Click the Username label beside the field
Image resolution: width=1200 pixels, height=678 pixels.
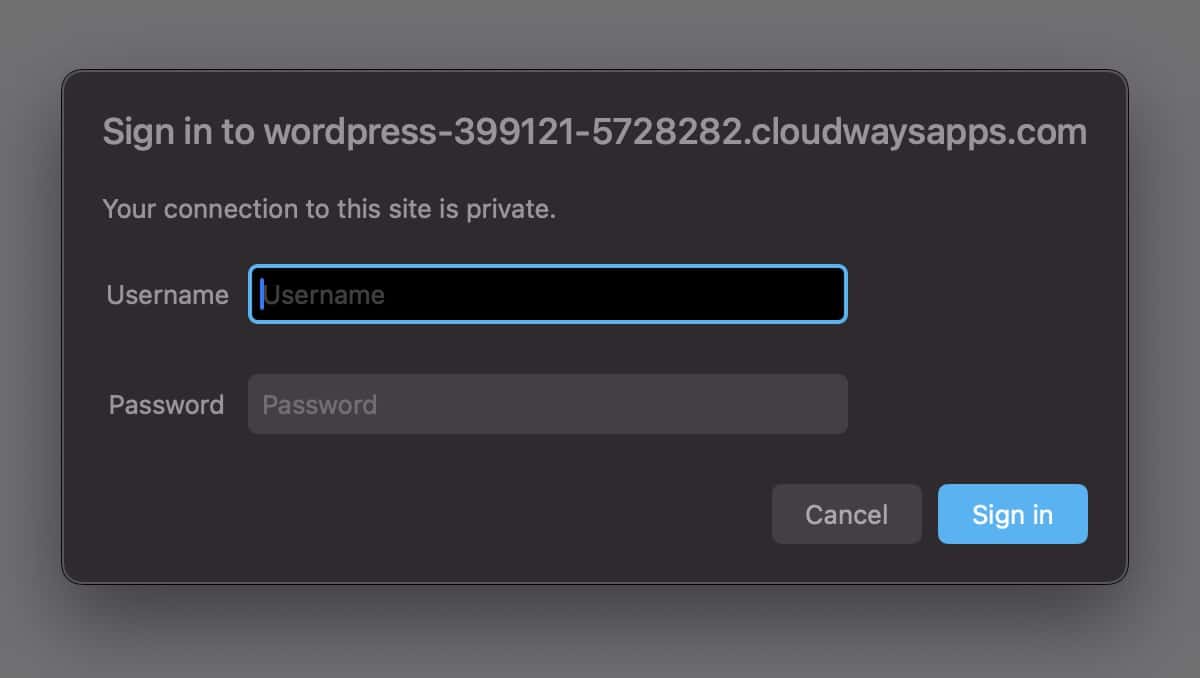pos(167,295)
